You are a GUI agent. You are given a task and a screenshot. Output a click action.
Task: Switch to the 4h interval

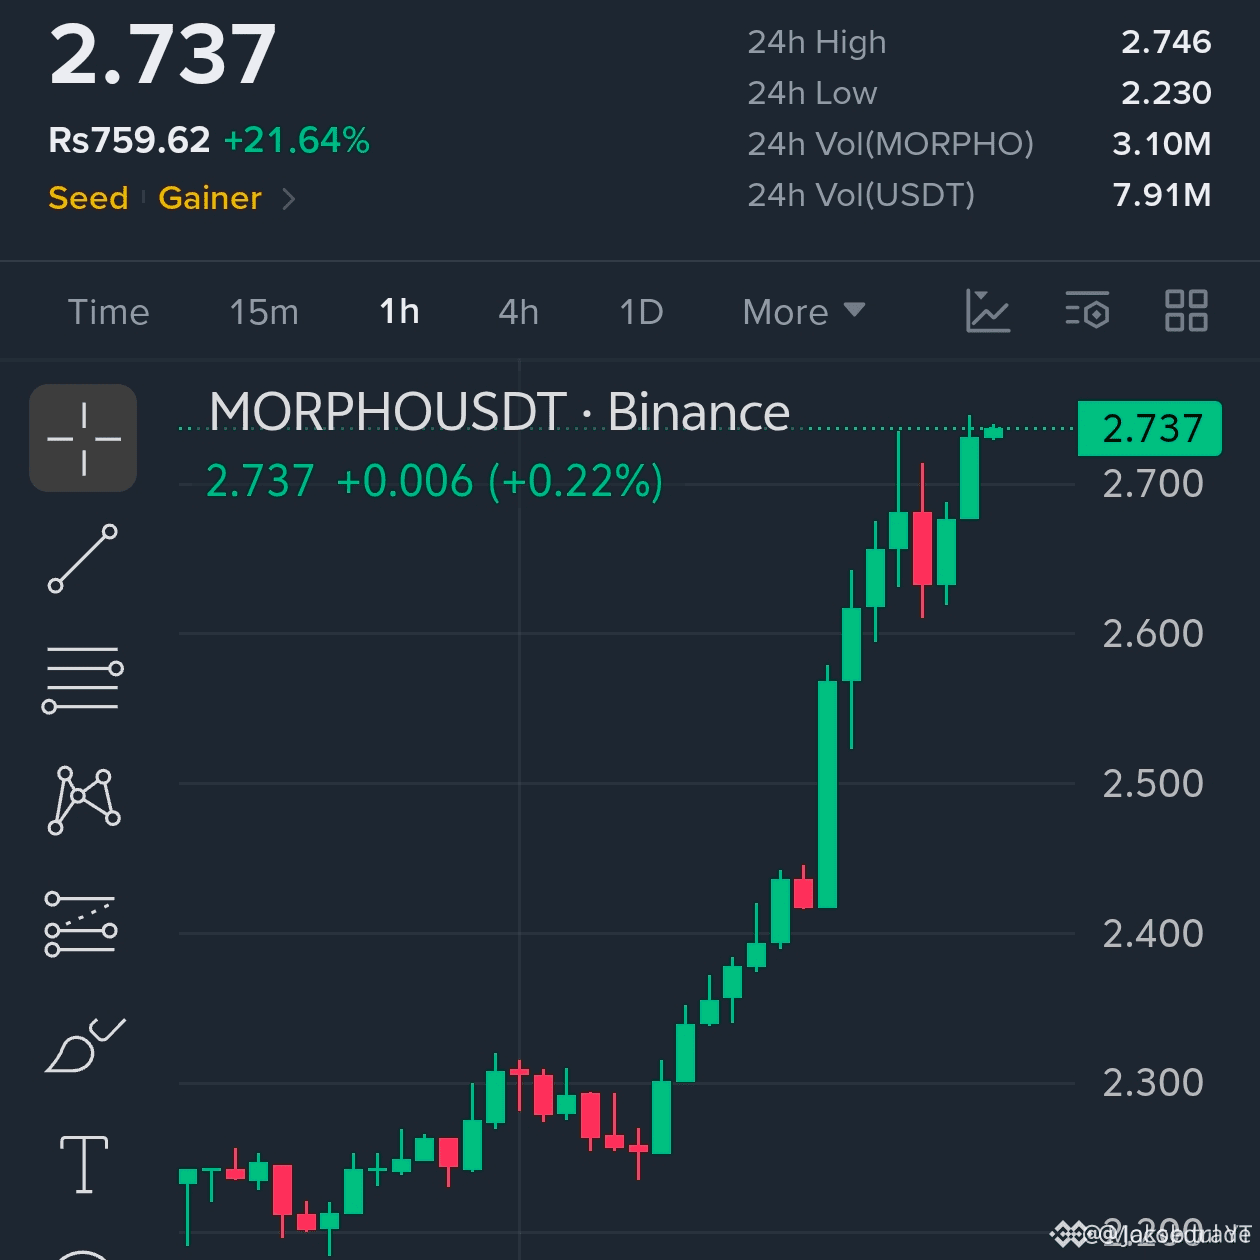click(518, 312)
